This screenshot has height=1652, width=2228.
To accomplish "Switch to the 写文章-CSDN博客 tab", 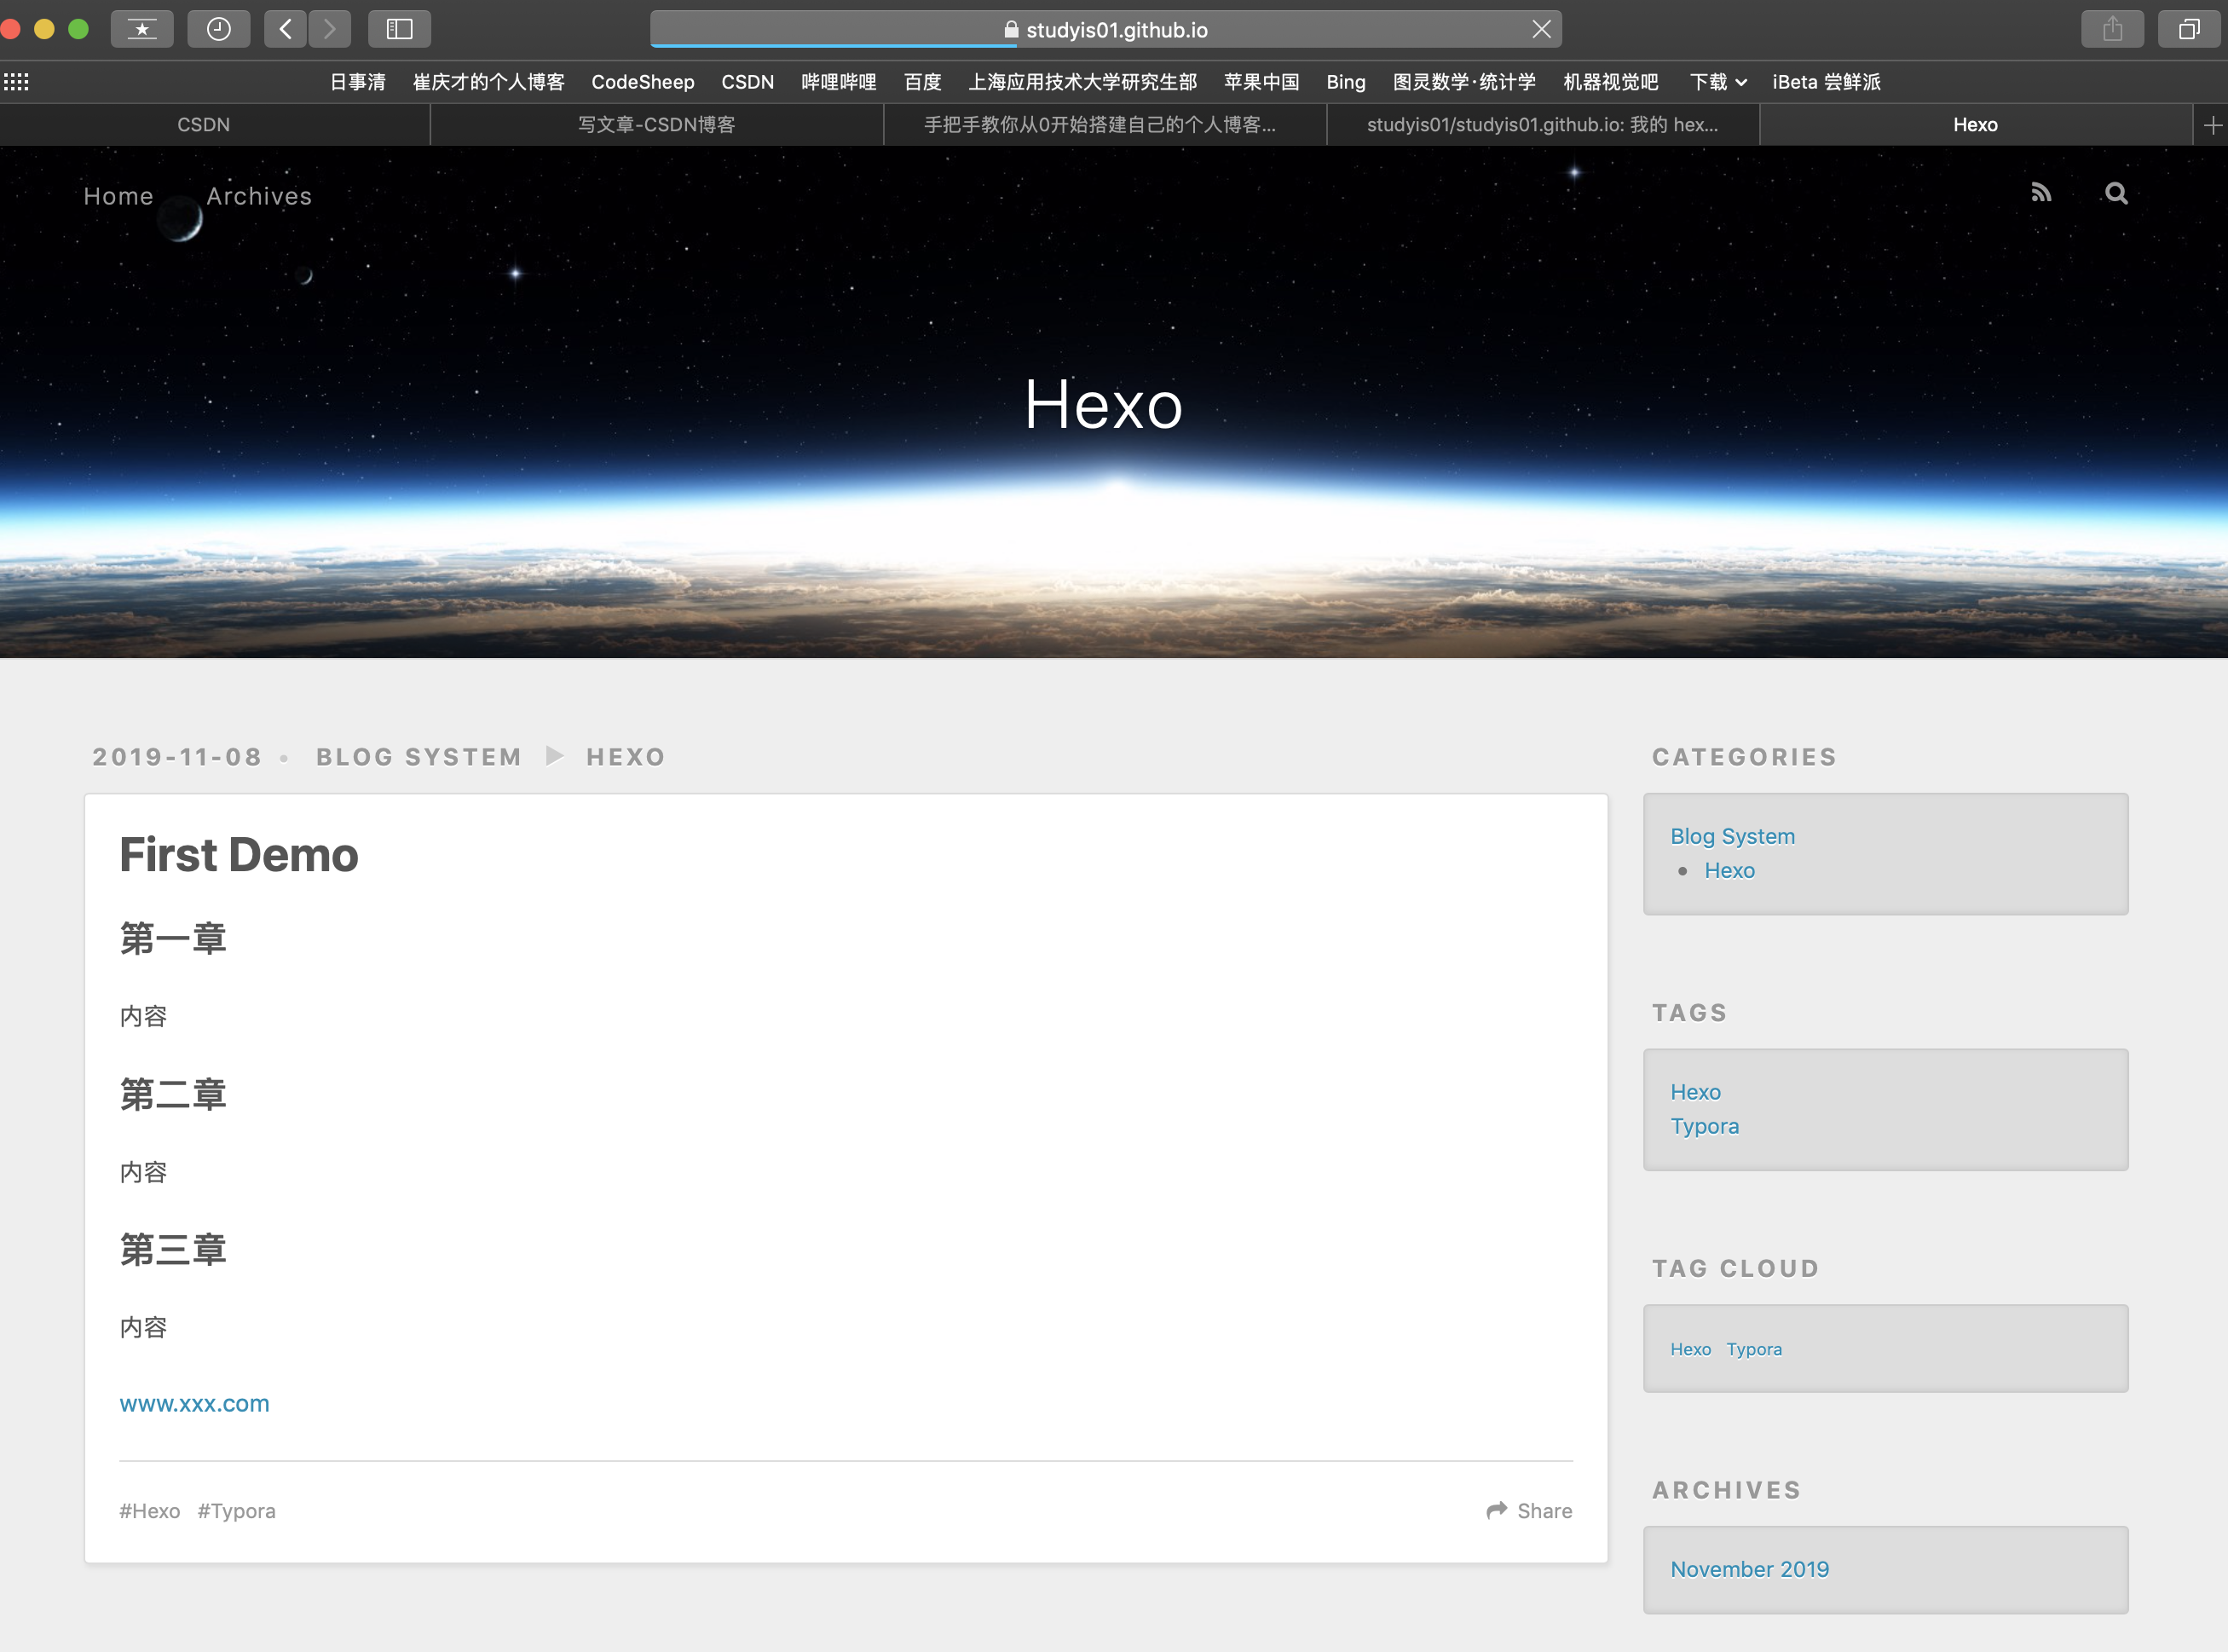I will pos(656,125).
